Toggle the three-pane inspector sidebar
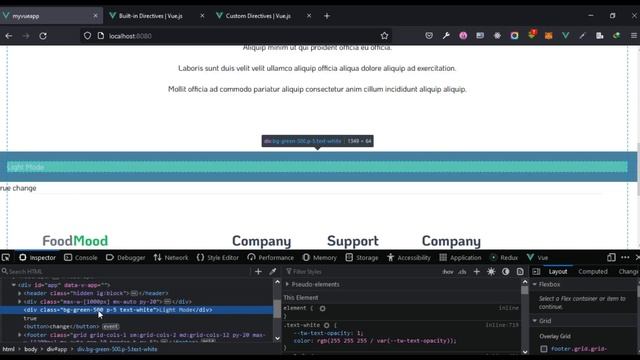The width and height of the screenshot is (640, 360). [536, 271]
